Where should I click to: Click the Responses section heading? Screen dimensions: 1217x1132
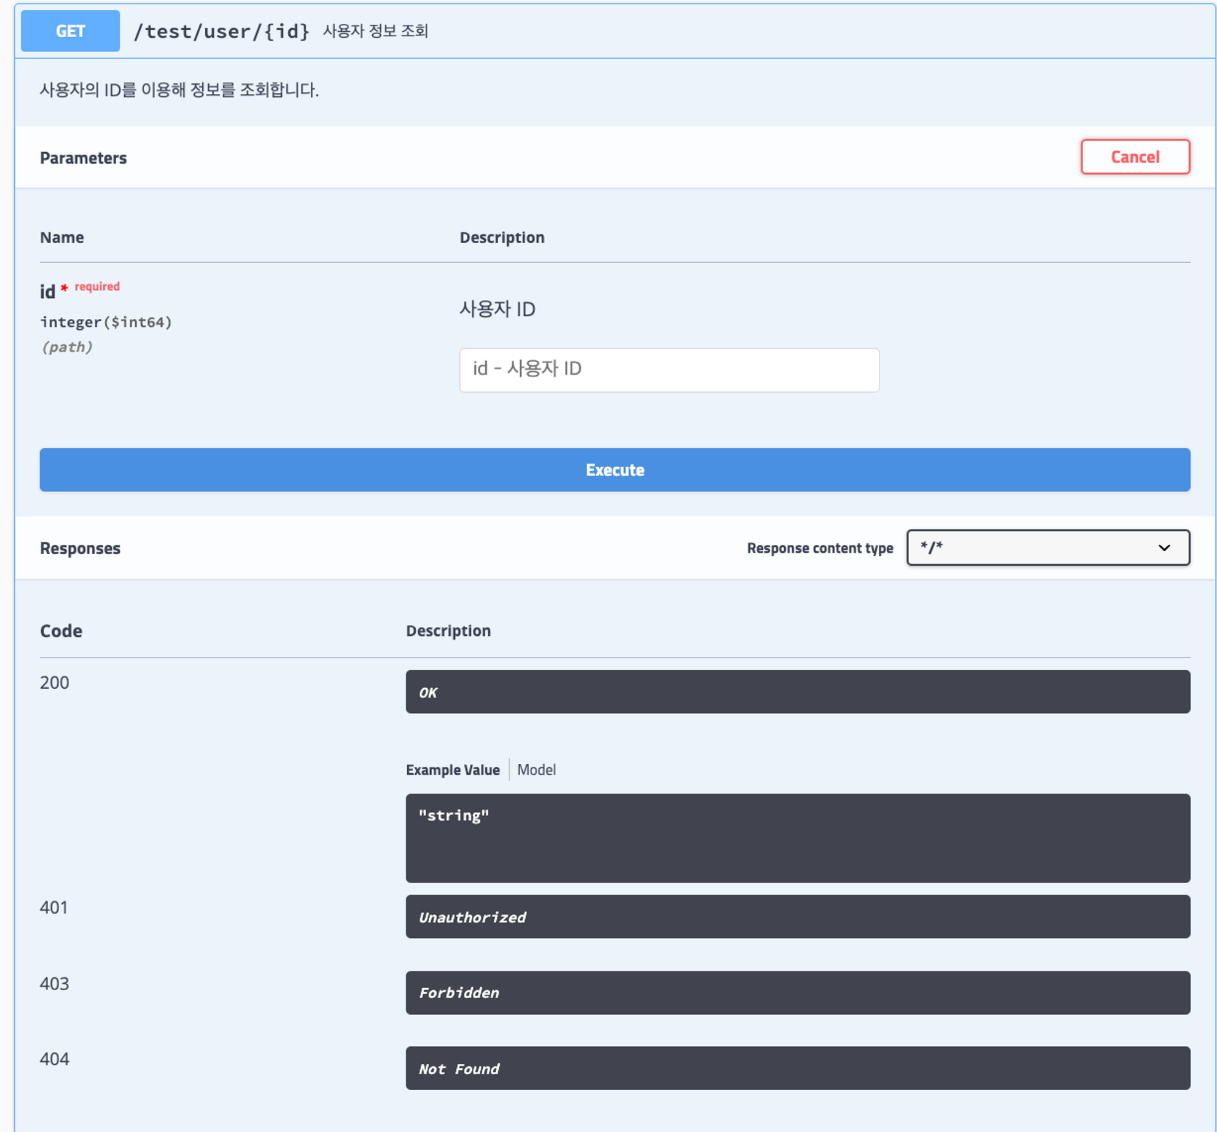pyautogui.click(x=80, y=548)
